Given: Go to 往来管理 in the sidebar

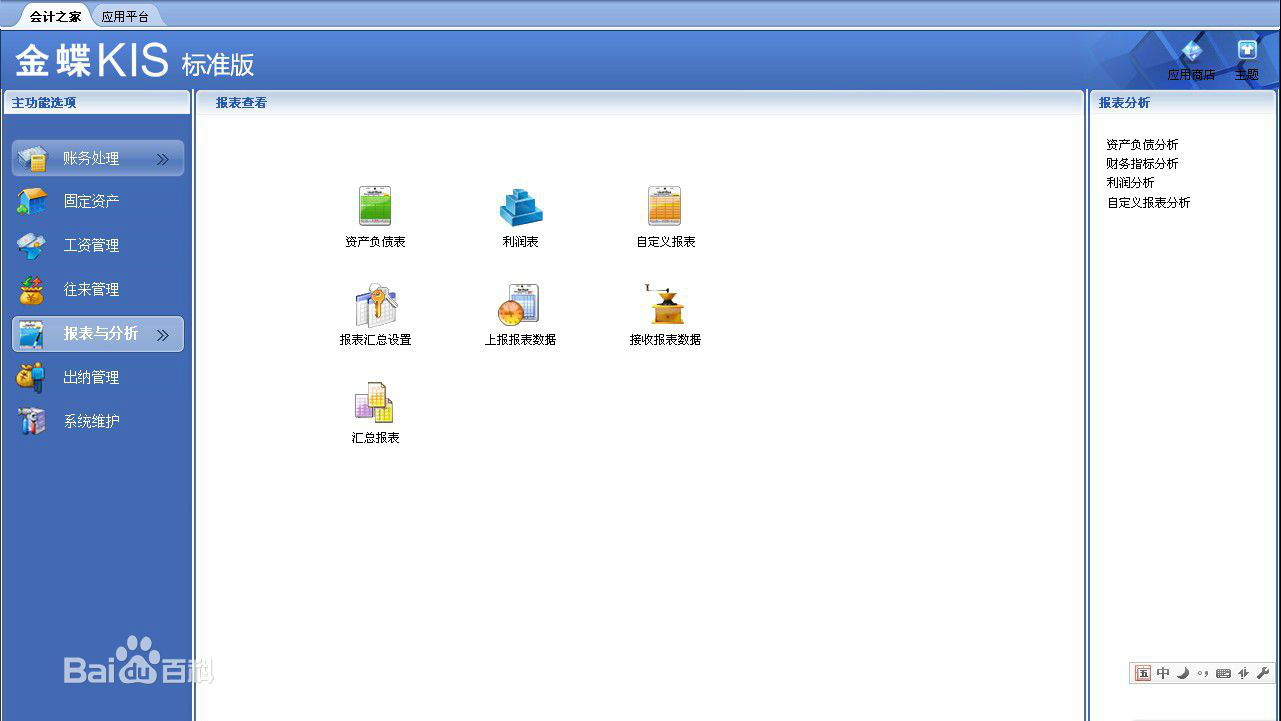Looking at the screenshot, I should [97, 289].
